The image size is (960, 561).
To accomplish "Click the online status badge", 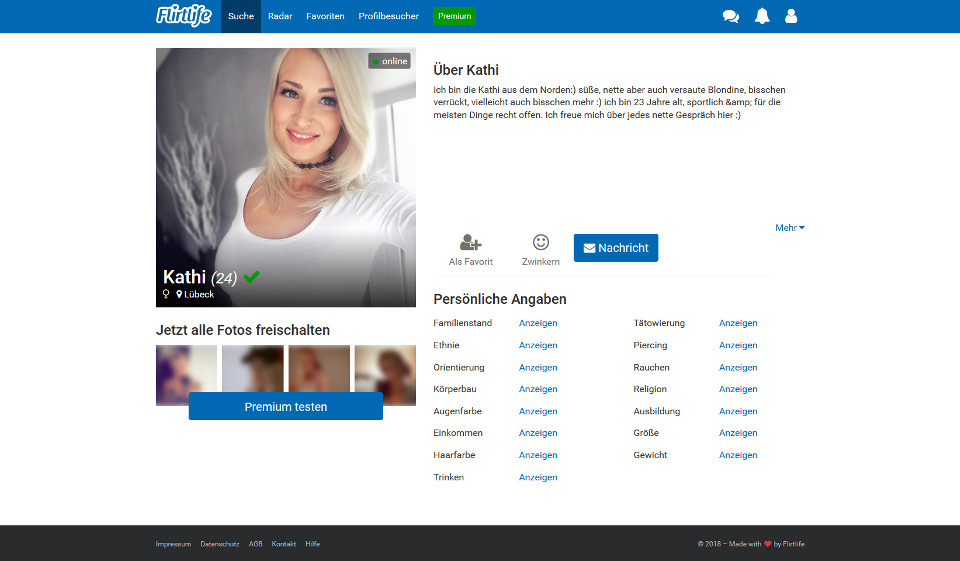I will (390, 61).
